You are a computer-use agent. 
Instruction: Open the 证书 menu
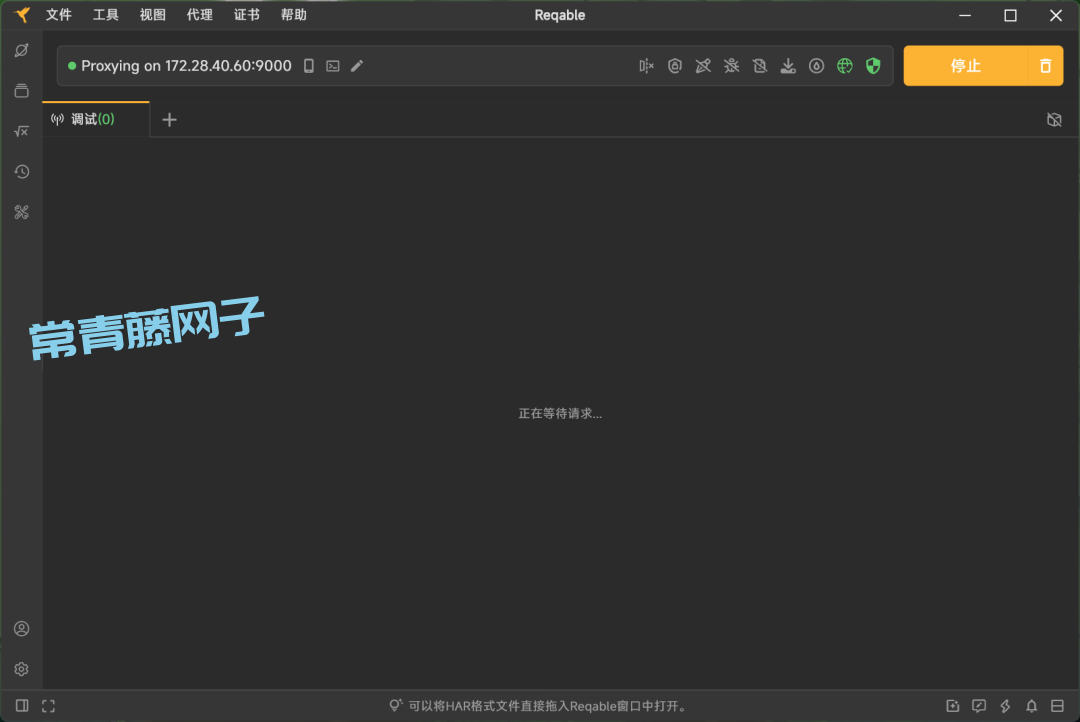pyautogui.click(x=246, y=14)
